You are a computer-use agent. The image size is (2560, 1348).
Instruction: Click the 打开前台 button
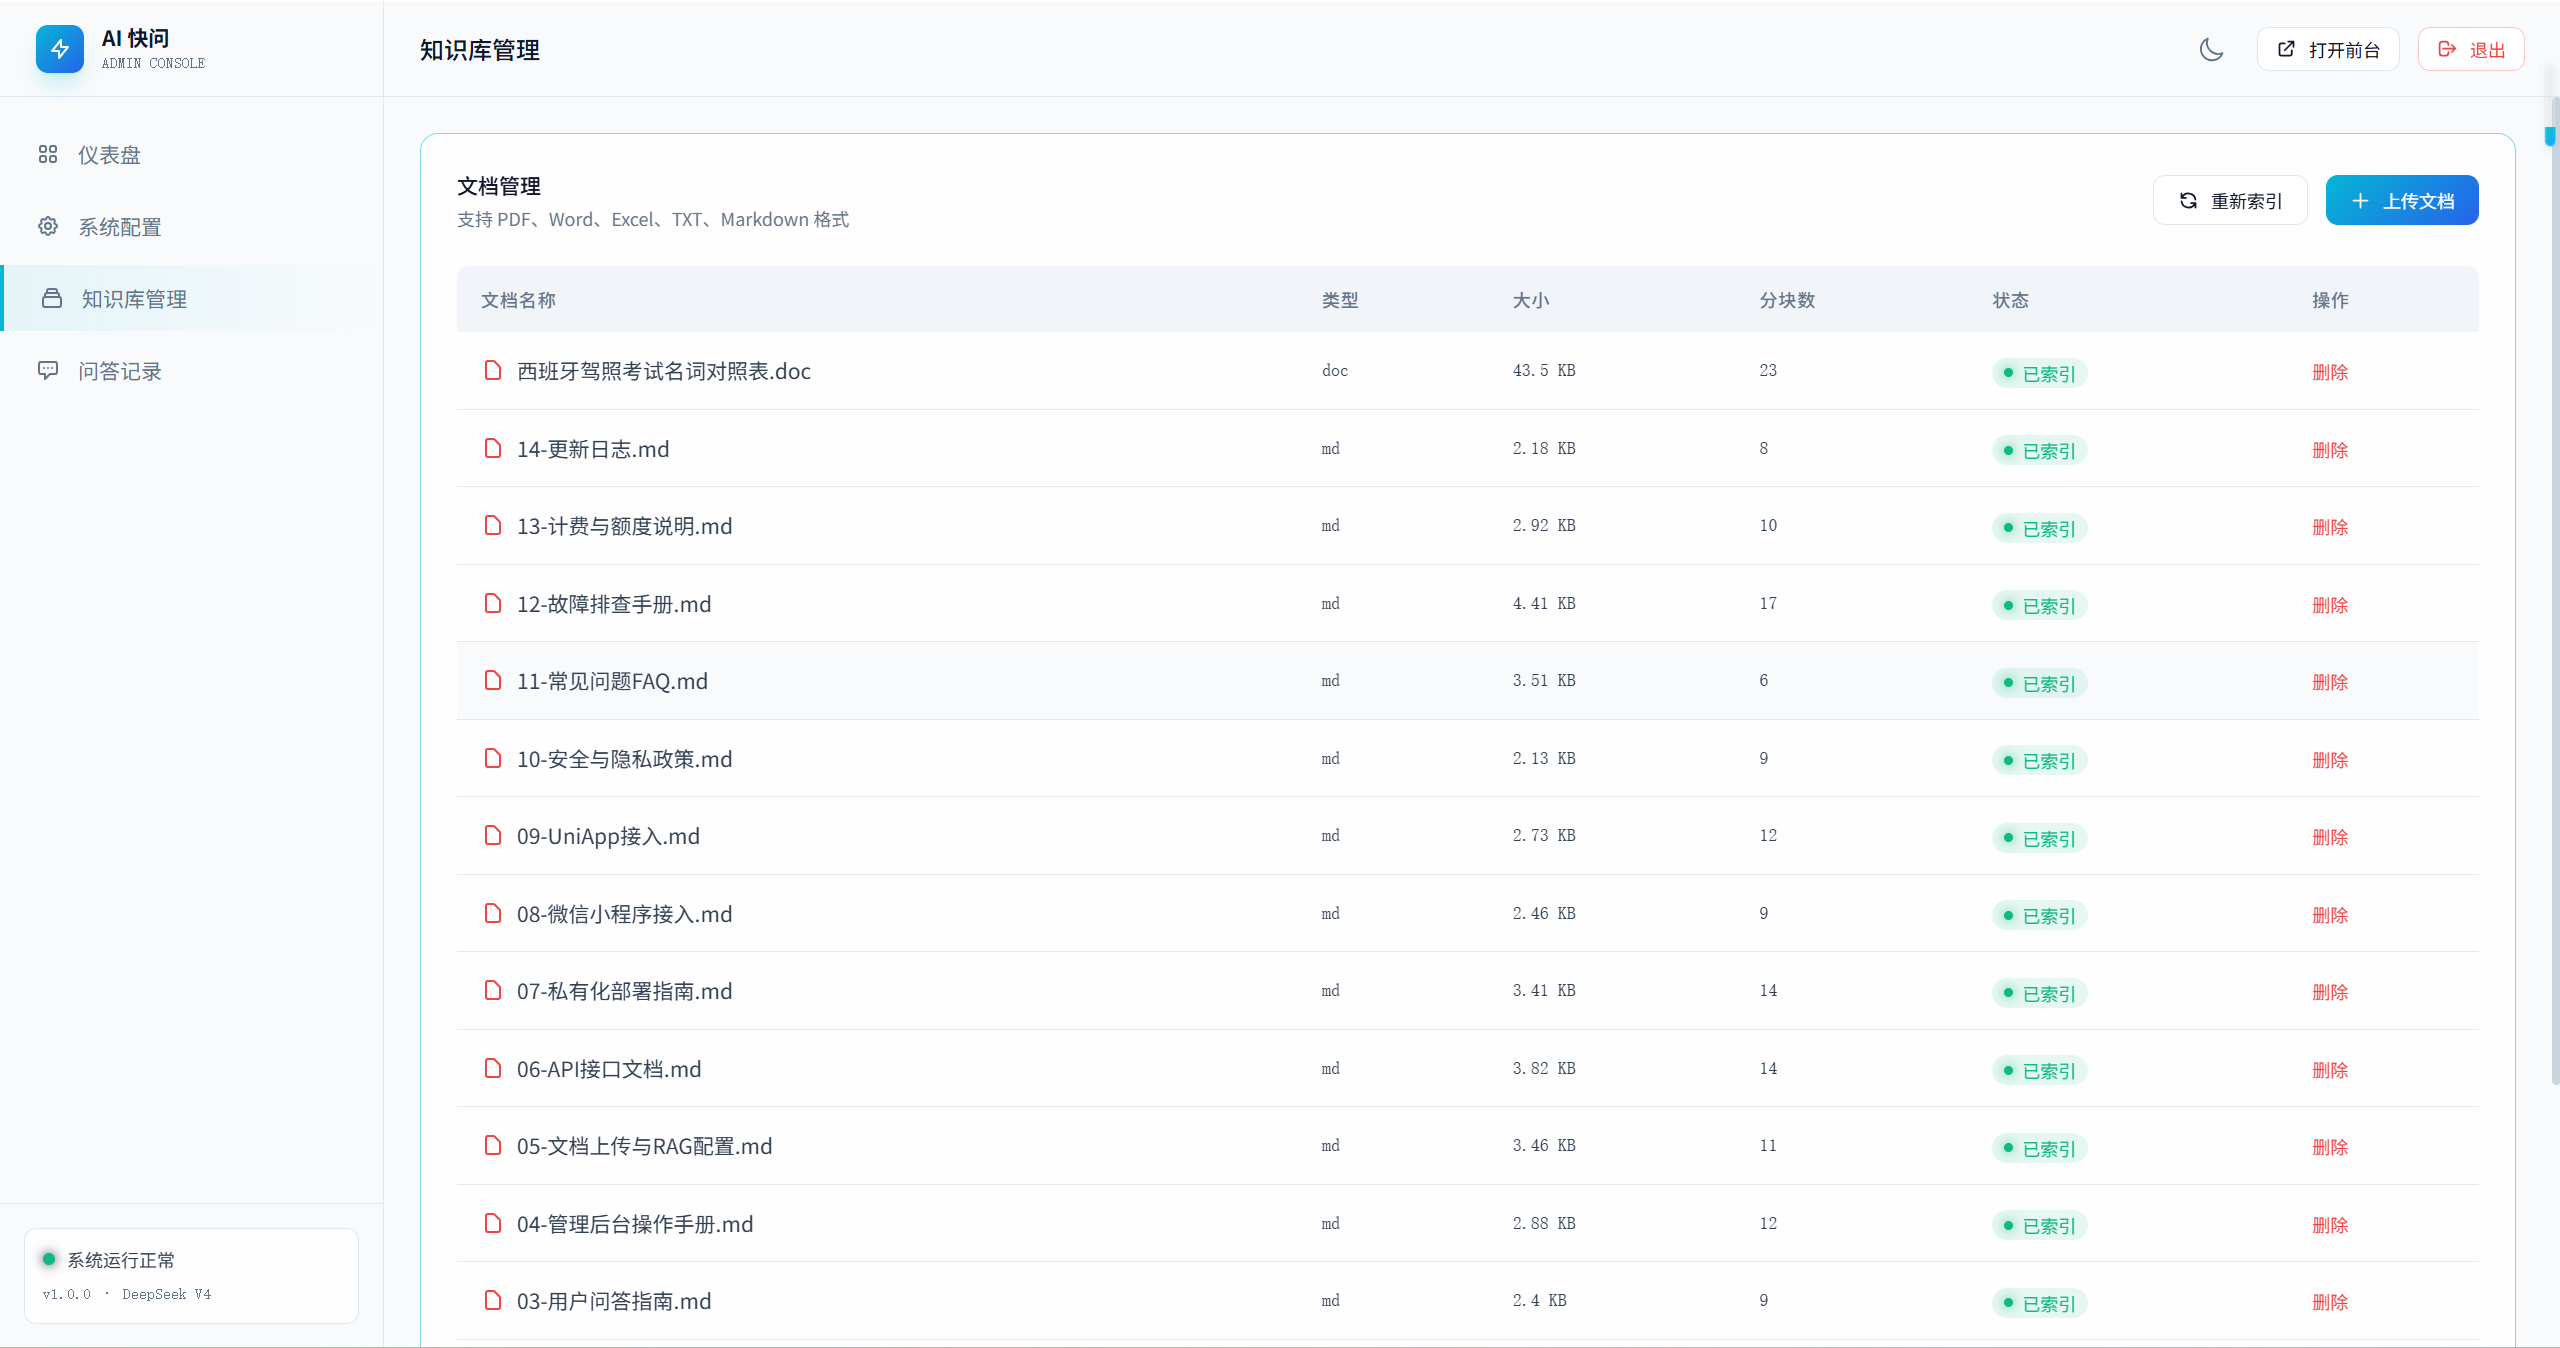click(2328, 49)
